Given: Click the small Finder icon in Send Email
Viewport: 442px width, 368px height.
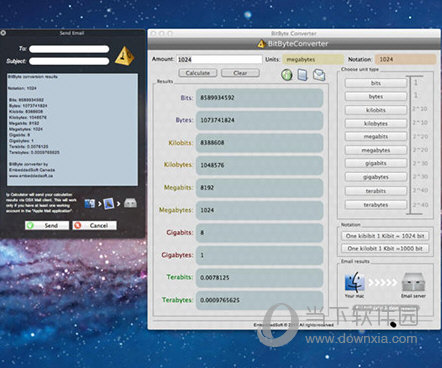Looking at the screenshot, I should pos(90,203).
